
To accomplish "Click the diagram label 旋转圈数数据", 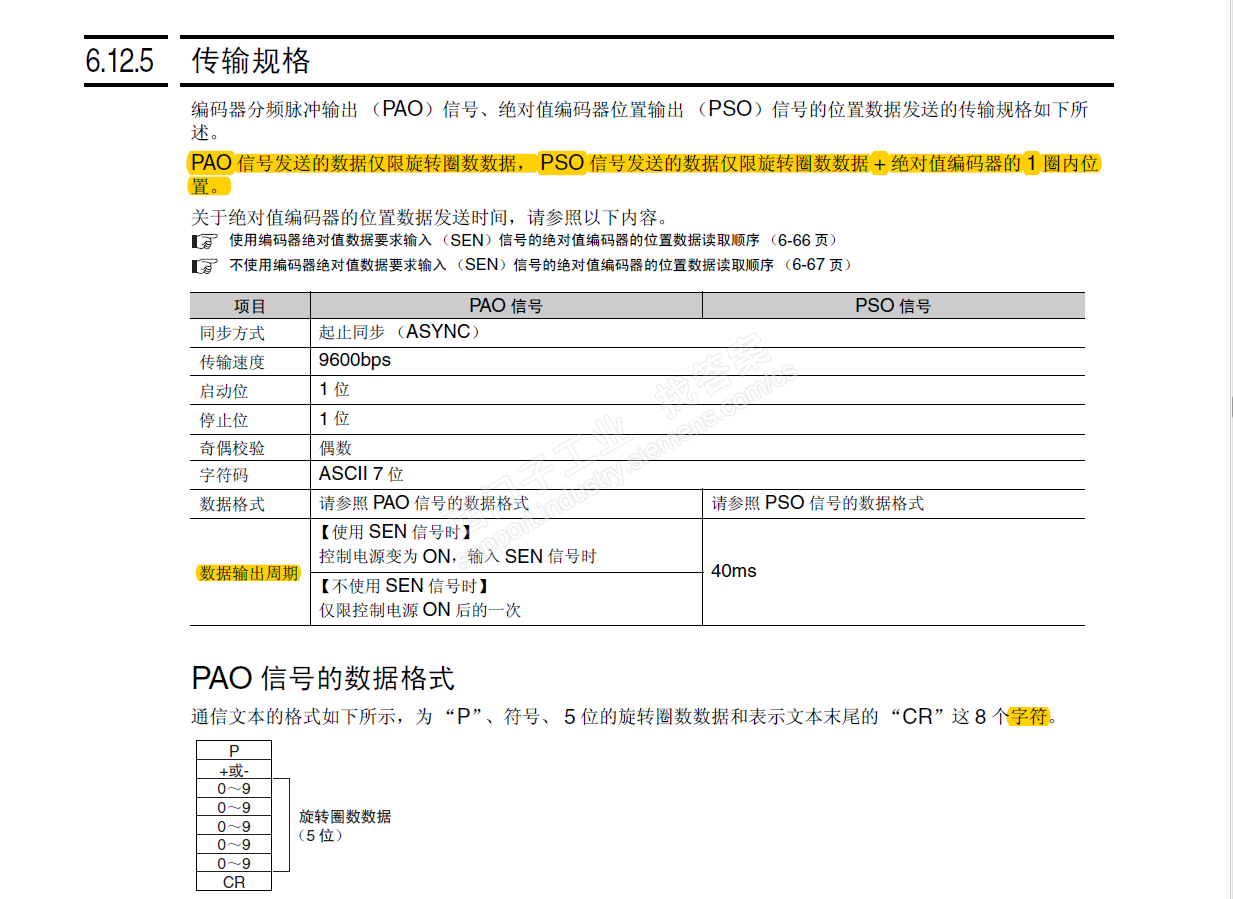I will 345,817.
